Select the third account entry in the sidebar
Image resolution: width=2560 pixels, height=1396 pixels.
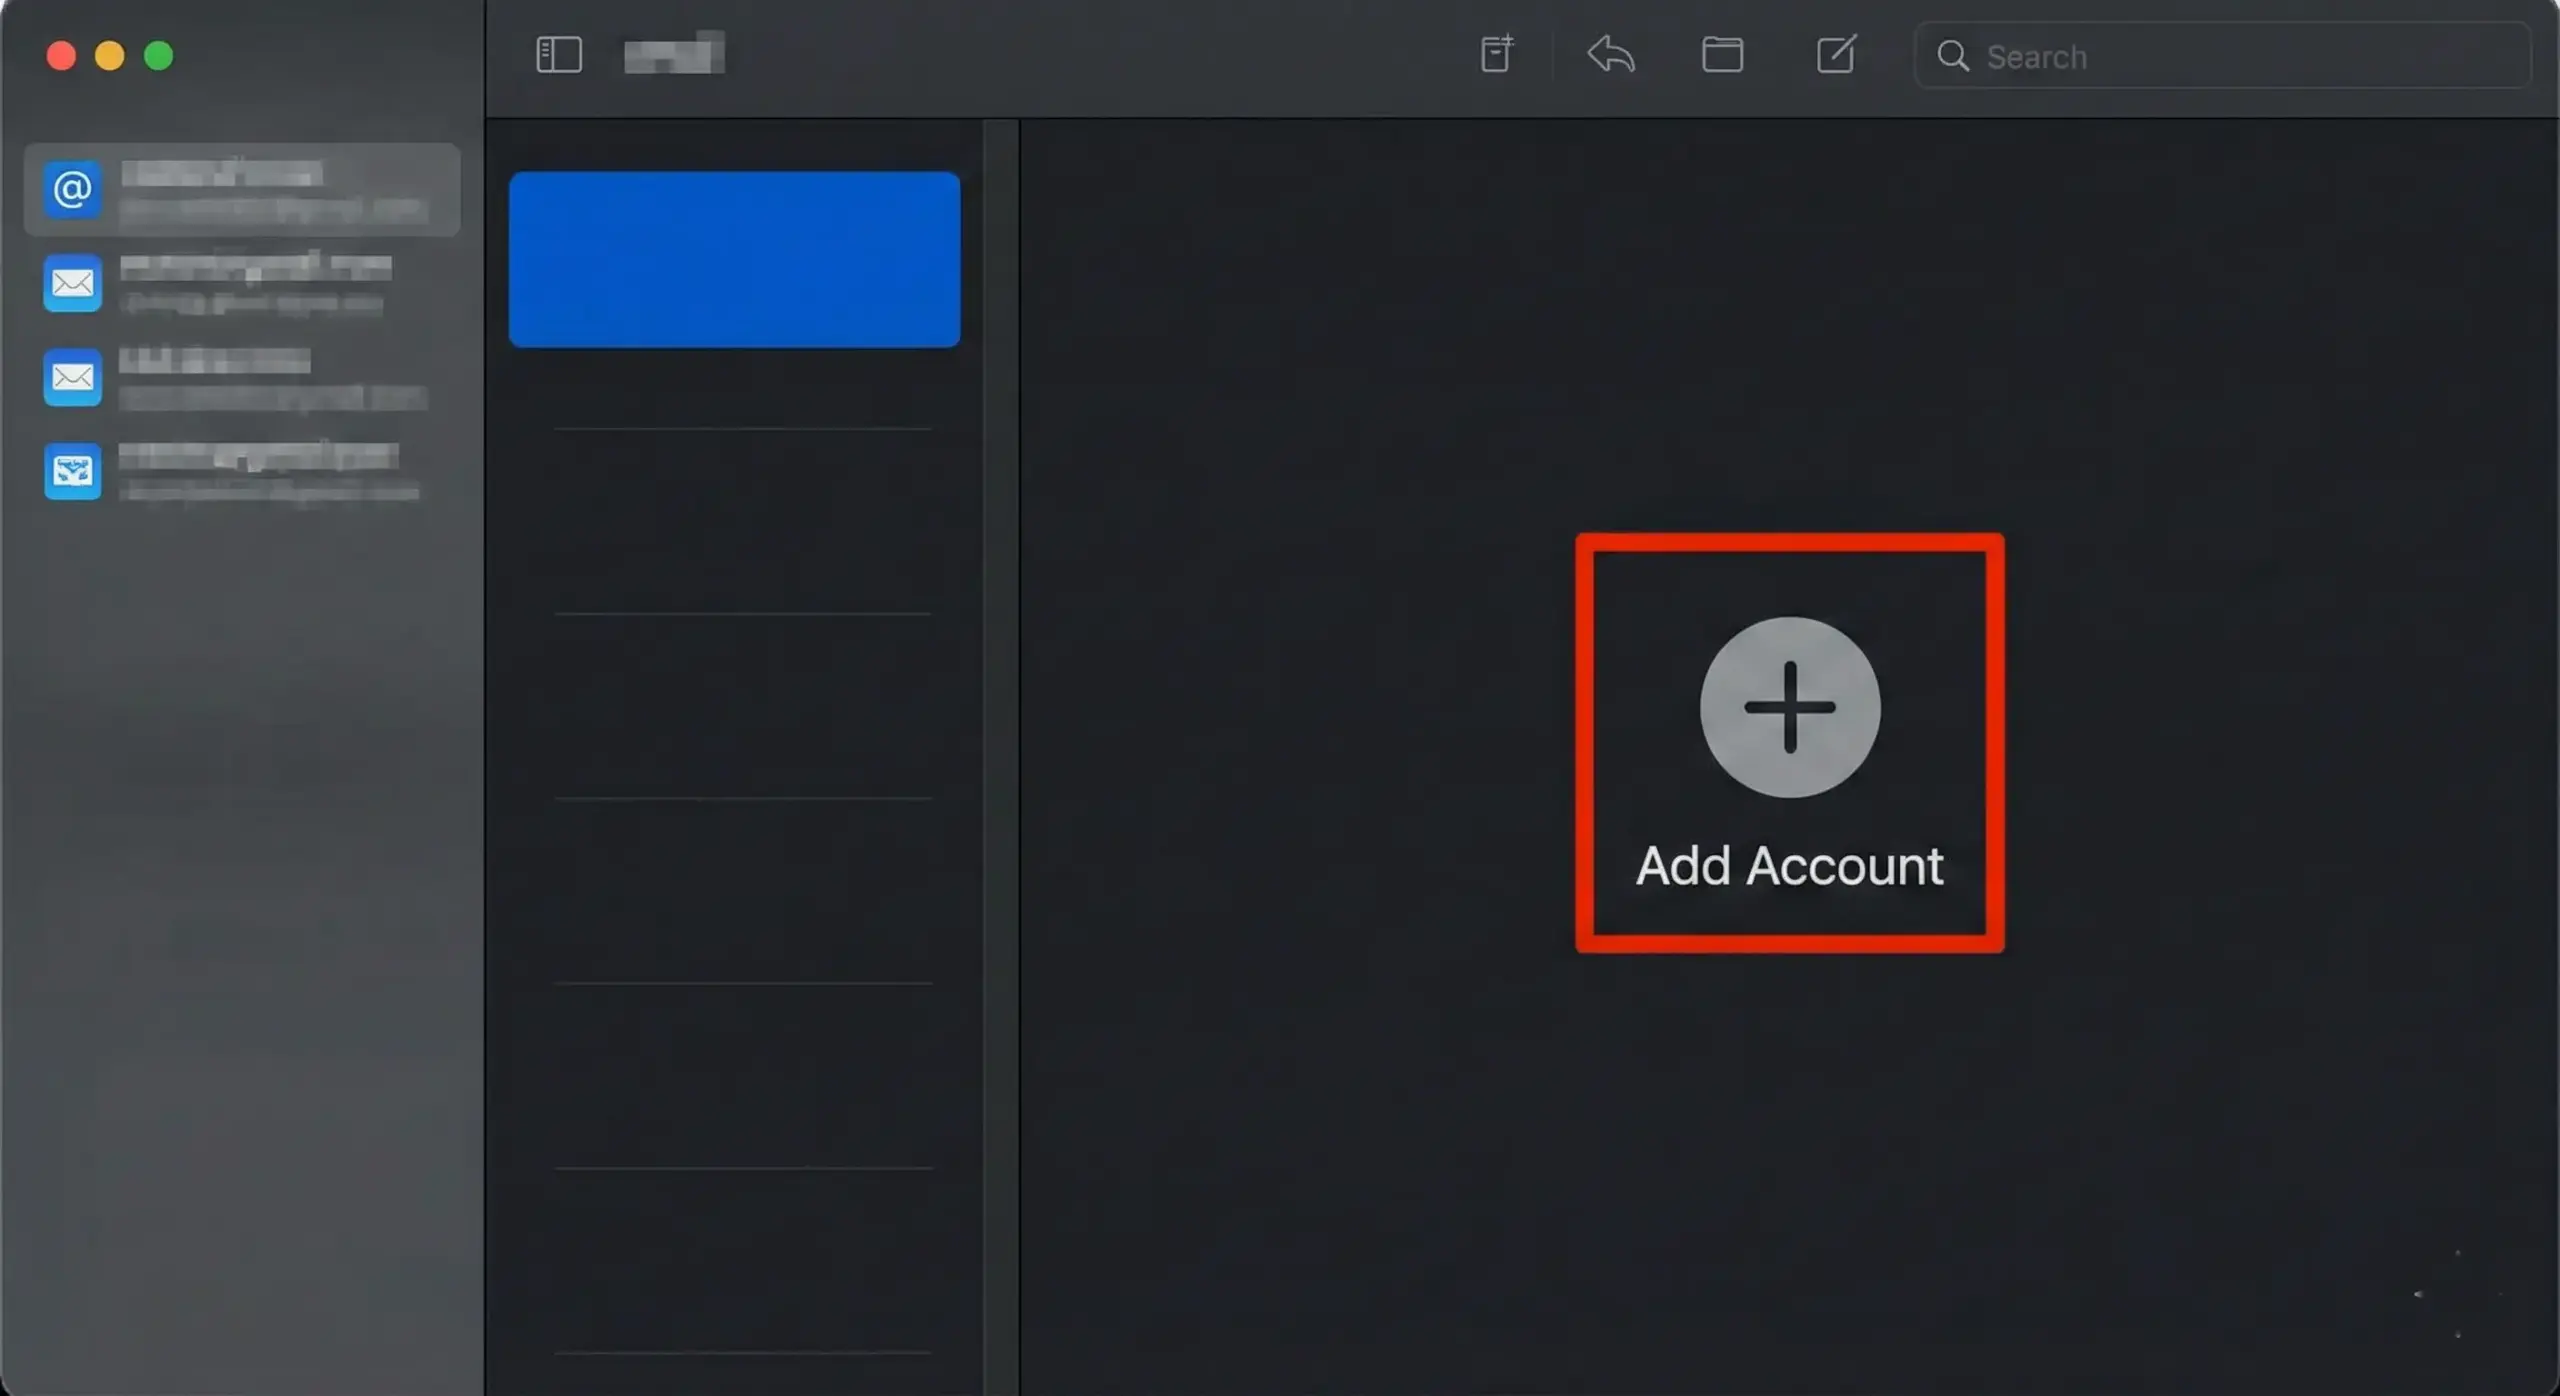coord(242,377)
